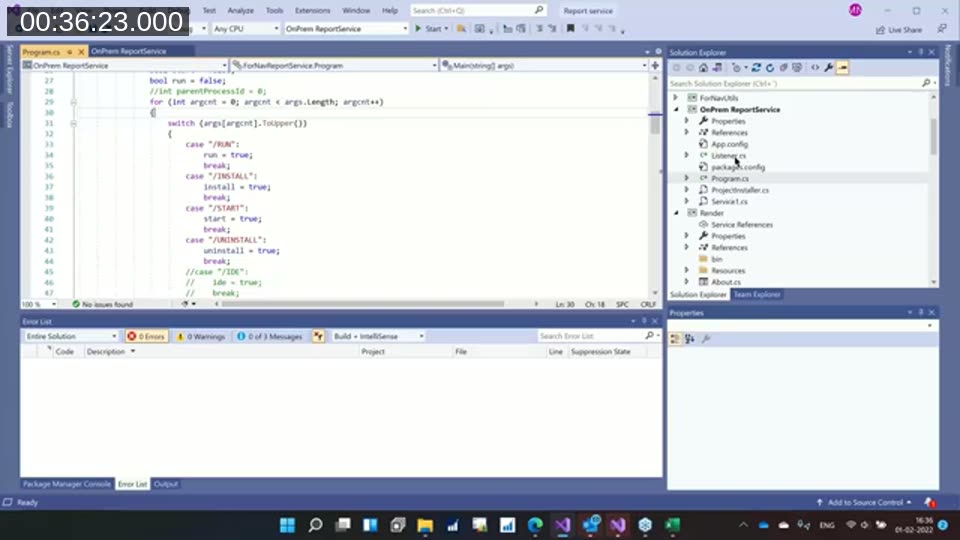Click the Live Share button

coord(899,29)
